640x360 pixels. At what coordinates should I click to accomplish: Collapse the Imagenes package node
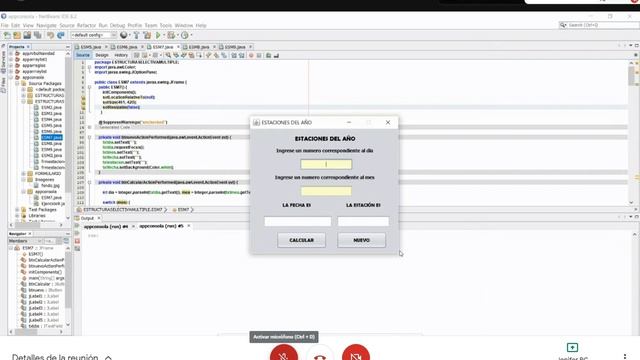coord(23,180)
